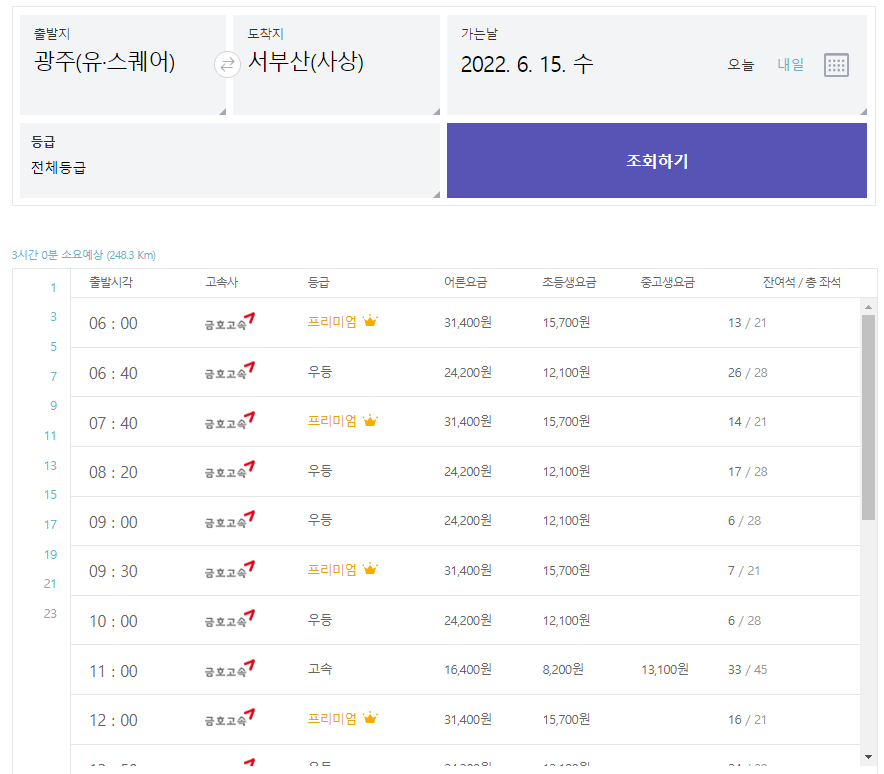Click scrollbar down arrow of schedule list

[x=868, y=757]
